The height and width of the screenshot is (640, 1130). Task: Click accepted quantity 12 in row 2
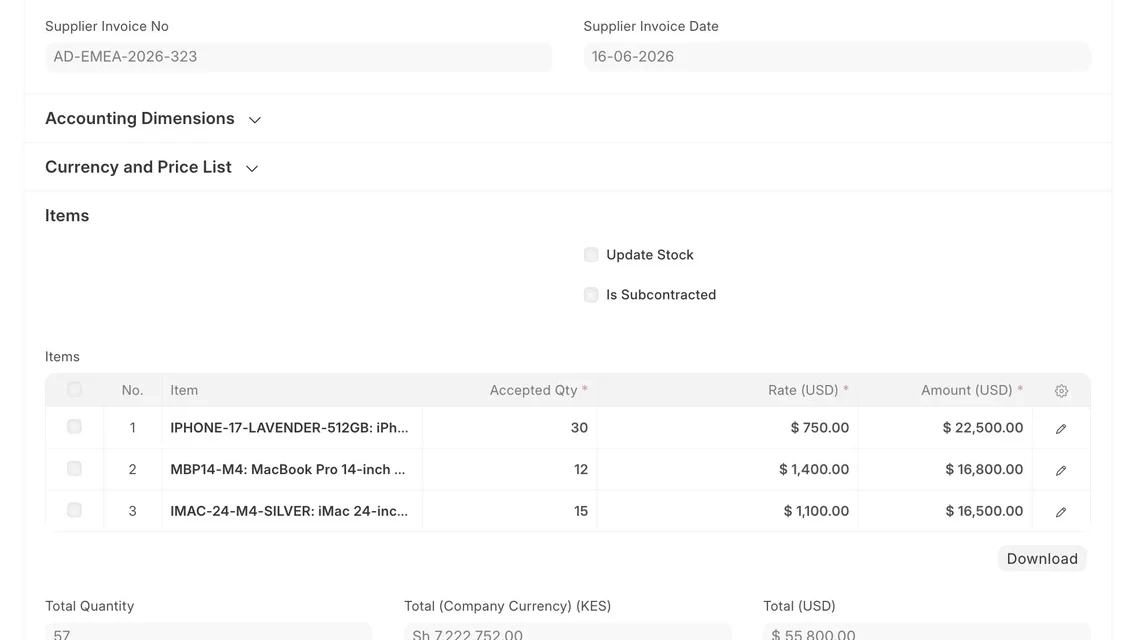510,470
